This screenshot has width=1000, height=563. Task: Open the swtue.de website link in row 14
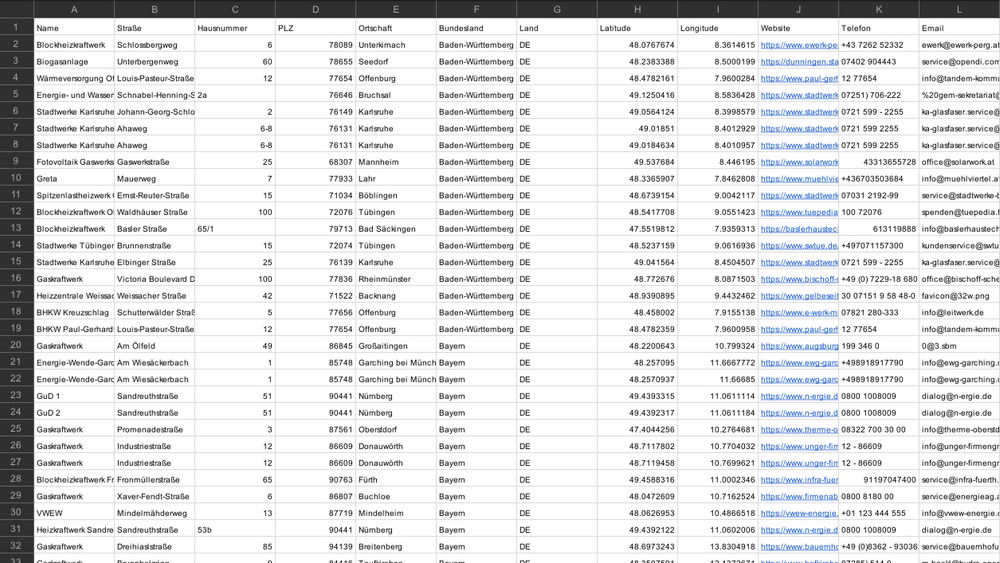799,245
